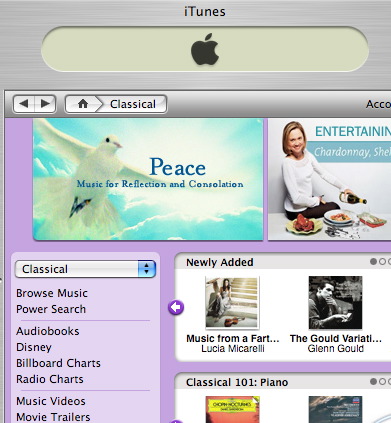Open the Entertaining banner with woman
The height and width of the screenshot is (423, 391).
330,179
